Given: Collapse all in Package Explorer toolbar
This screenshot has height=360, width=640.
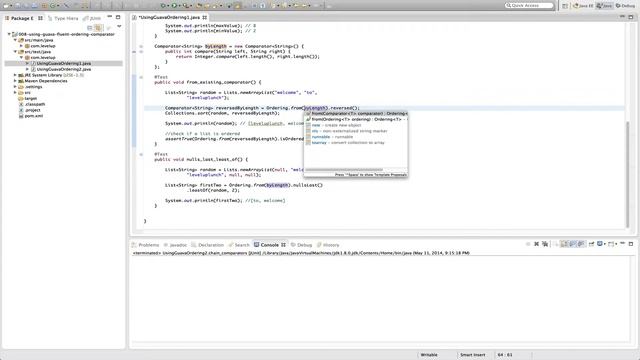Looking at the screenshot, I should click(90, 27).
